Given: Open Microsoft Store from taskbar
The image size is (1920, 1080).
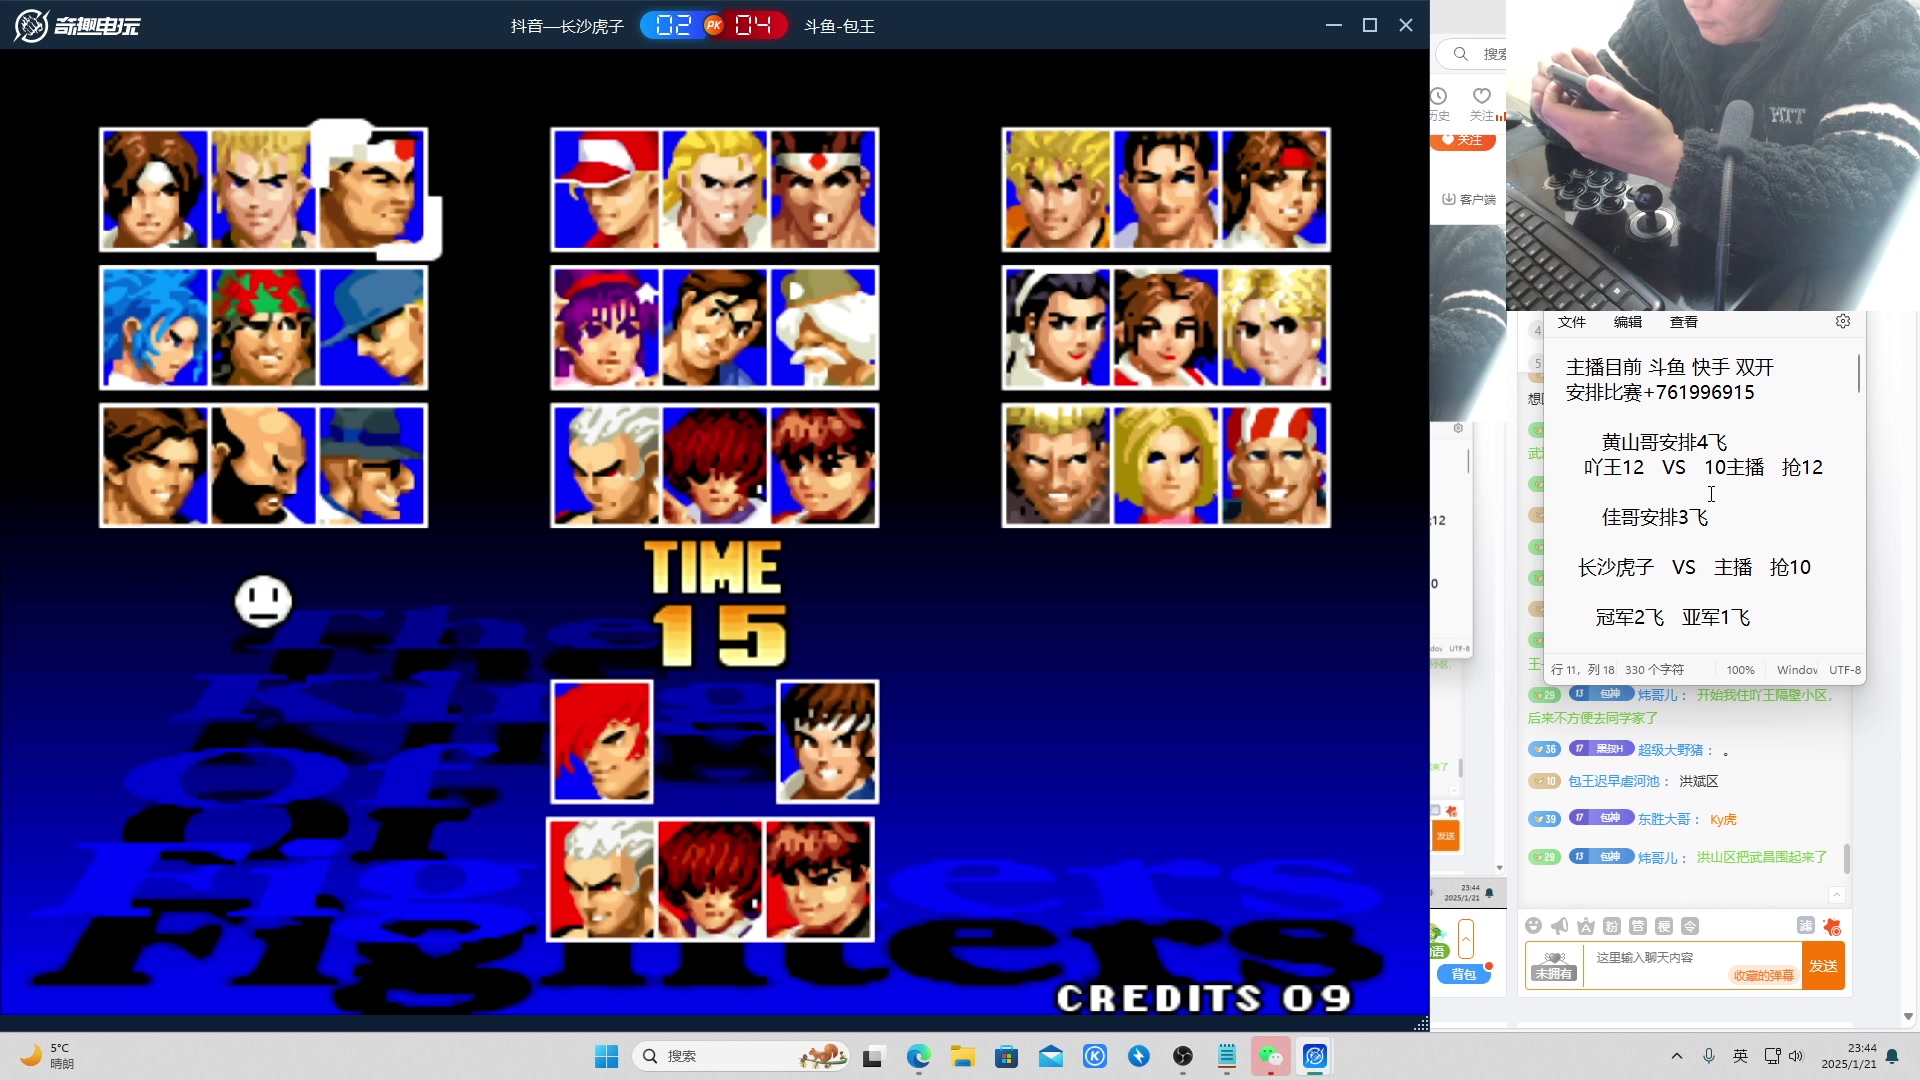Looking at the screenshot, I should 1006,1056.
